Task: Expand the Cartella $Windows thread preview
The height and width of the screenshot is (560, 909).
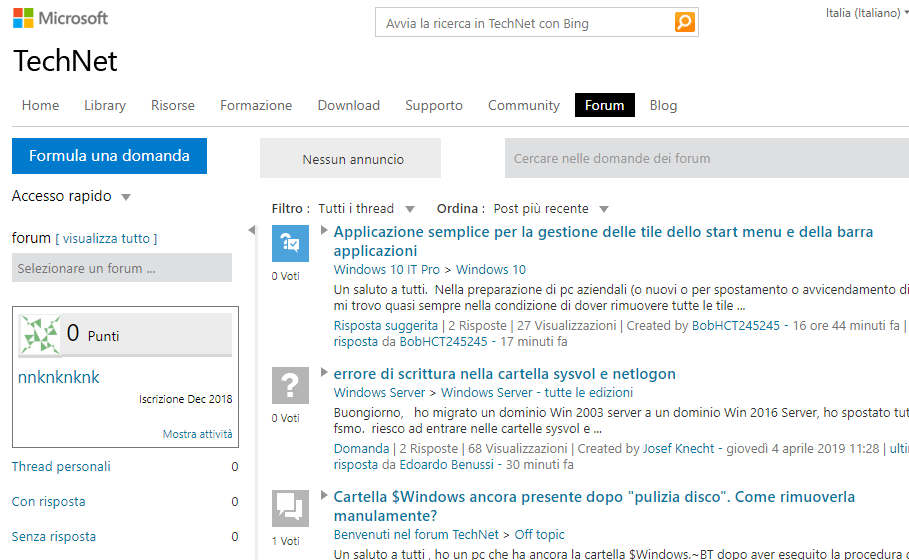Action: [324, 495]
